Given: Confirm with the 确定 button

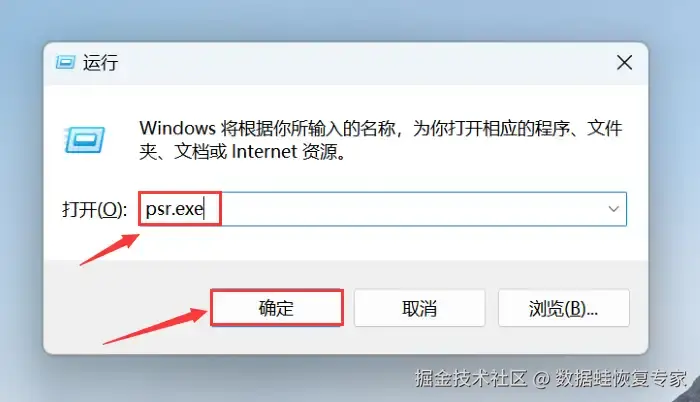Looking at the screenshot, I should pos(277,308).
